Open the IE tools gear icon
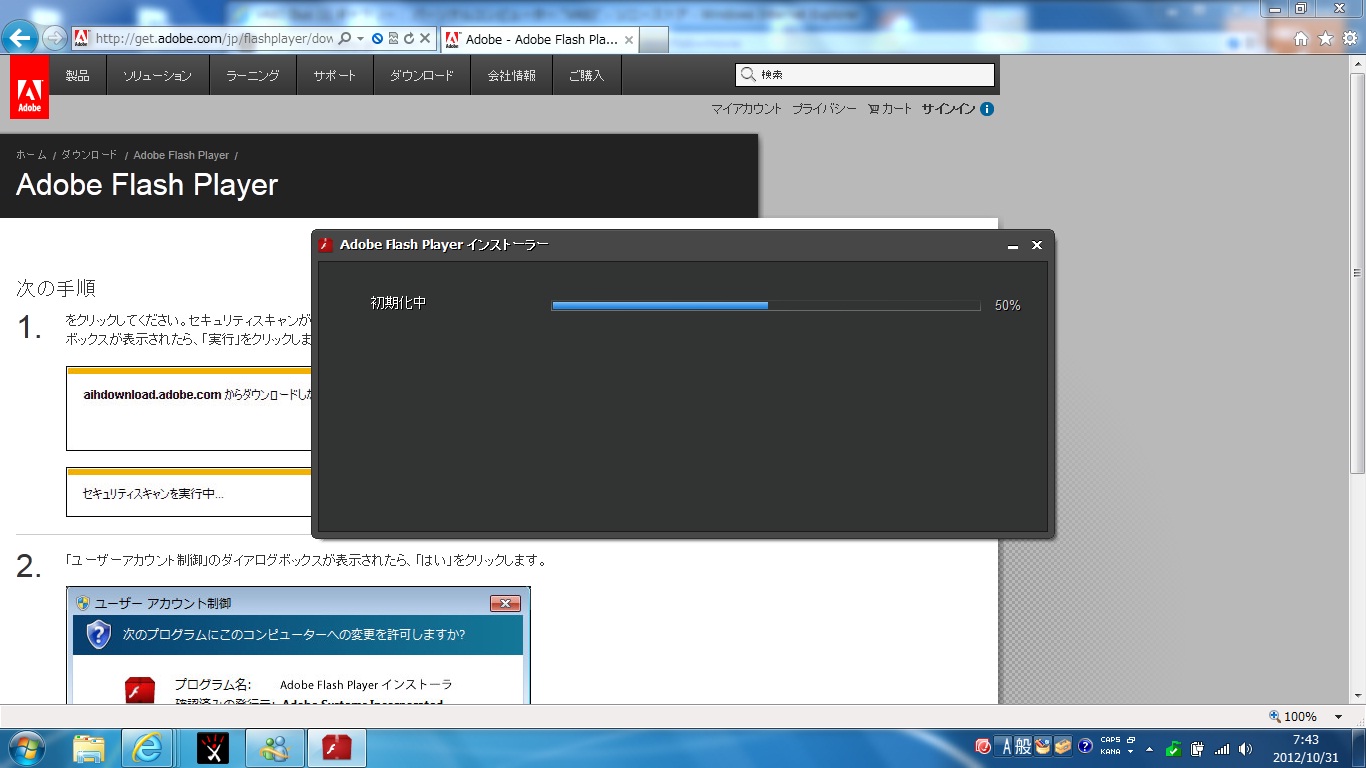The width and height of the screenshot is (1366, 768). pyautogui.click(x=1350, y=38)
